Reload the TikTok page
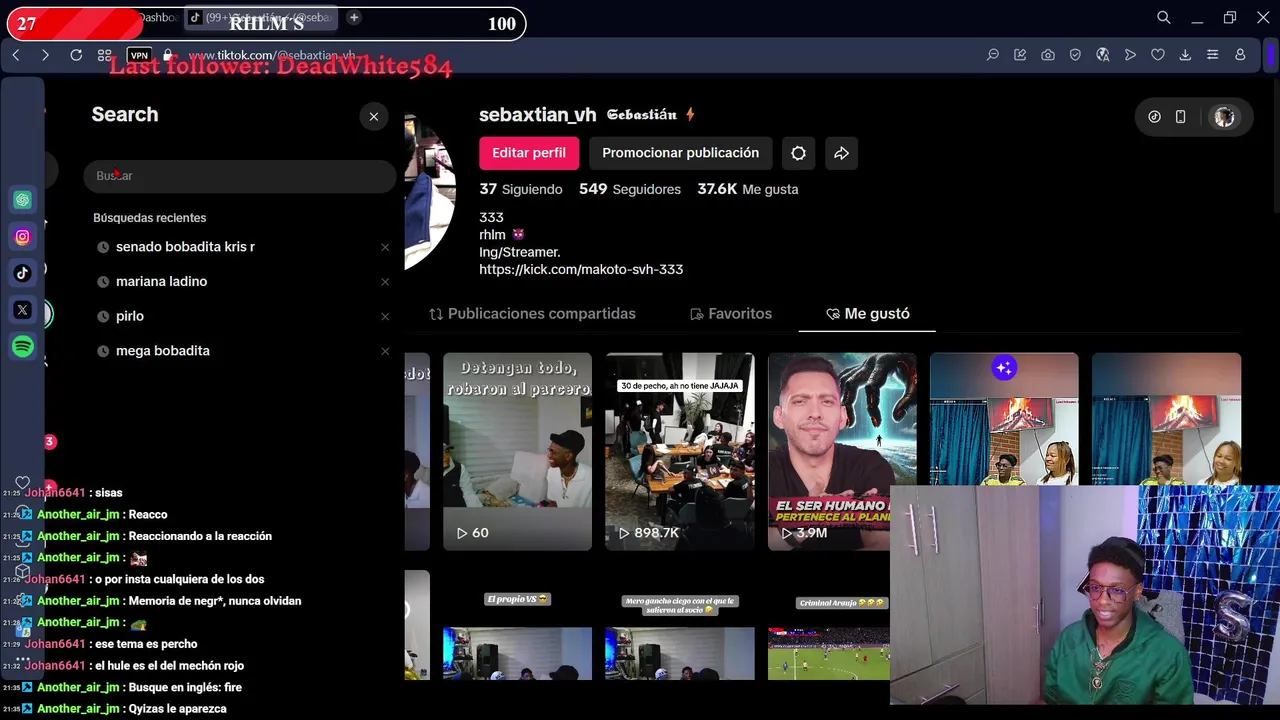 pos(76,55)
